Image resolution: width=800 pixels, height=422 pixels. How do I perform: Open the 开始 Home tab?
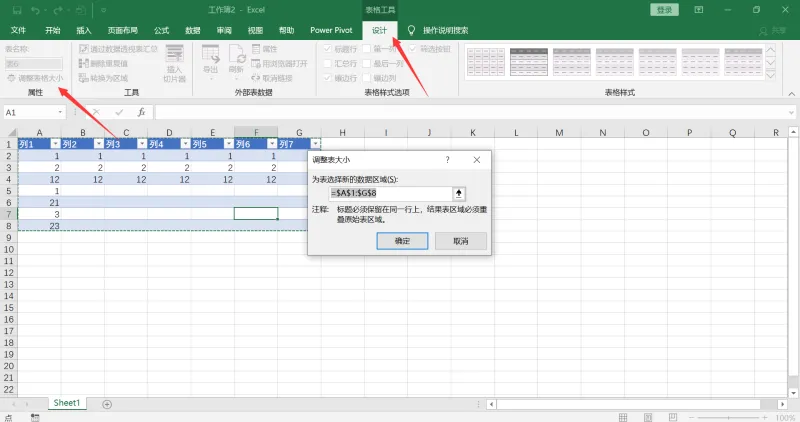[x=53, y=31]
